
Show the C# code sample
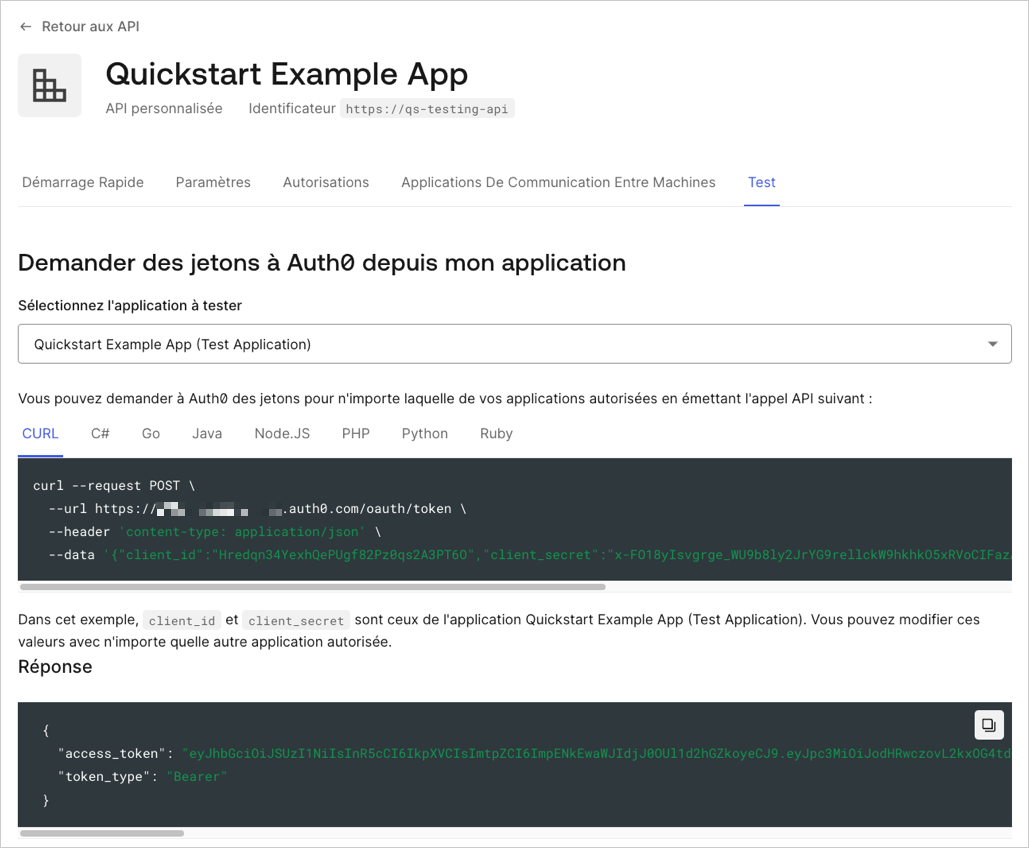100,434
